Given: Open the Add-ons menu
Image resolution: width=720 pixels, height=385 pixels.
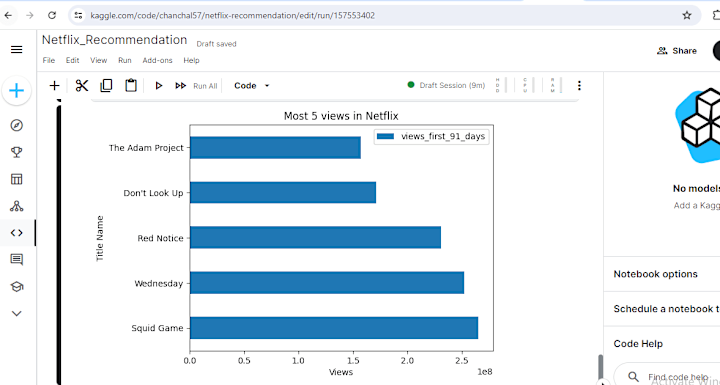Looking at the screenshot, I should pos(158,60).
